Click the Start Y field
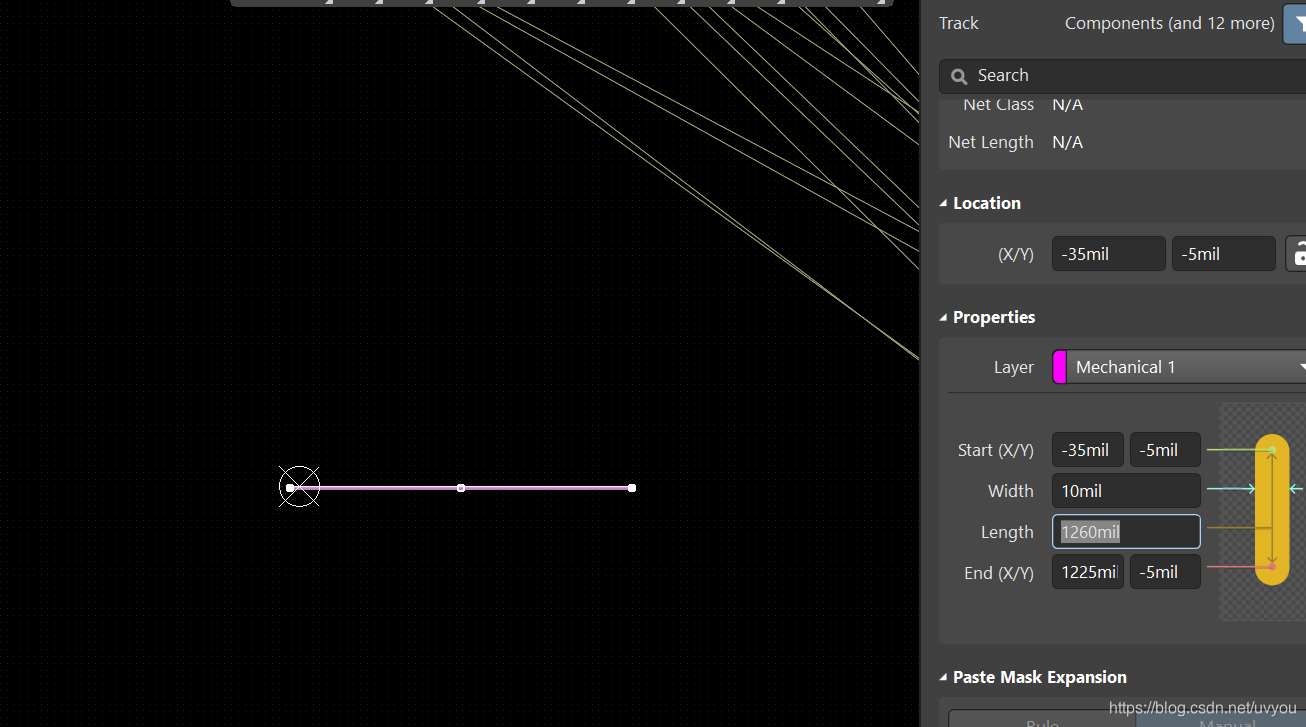Image resolution: width=1306 pixels, height=727 pixels. (x=1165, y=450)
